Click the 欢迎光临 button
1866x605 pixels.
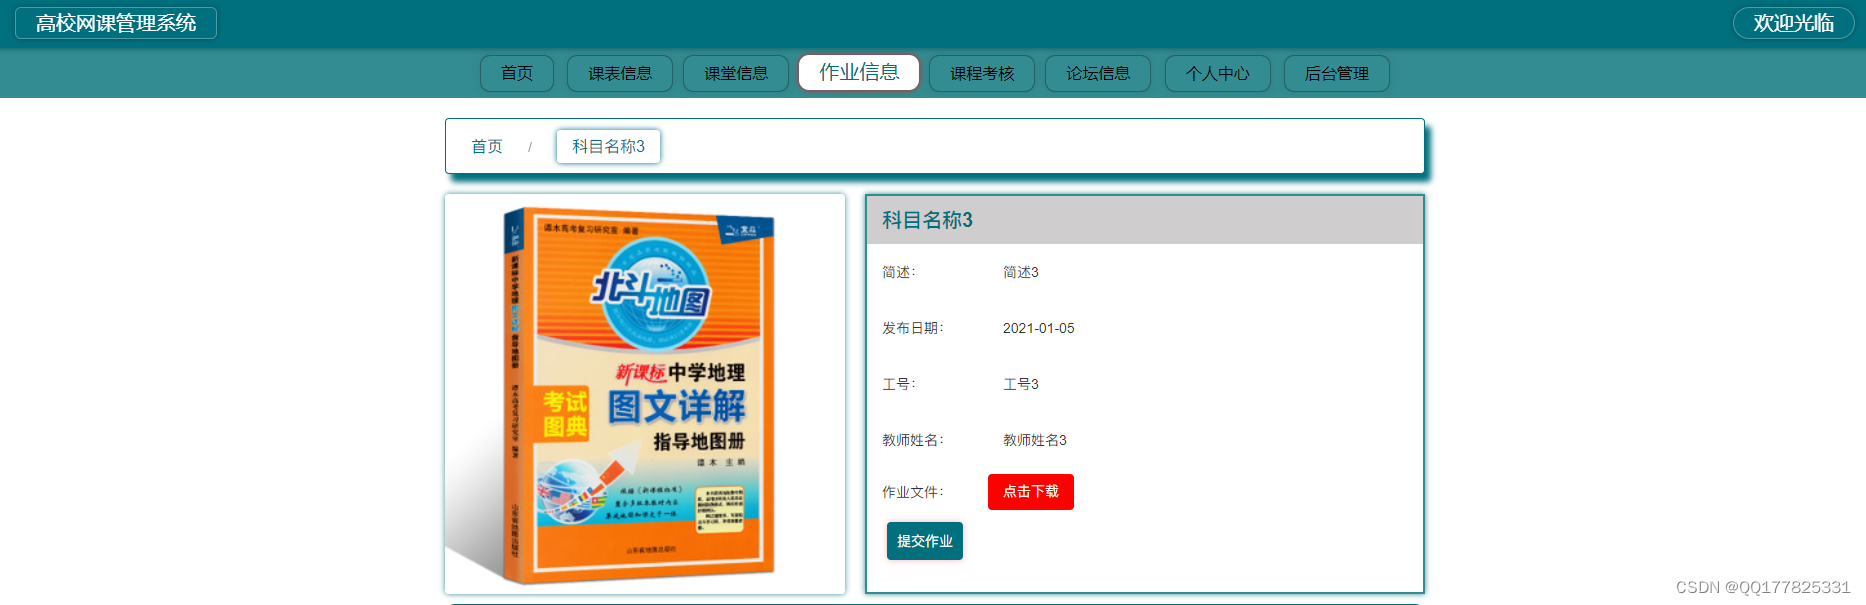click(x=1794, y=23)
